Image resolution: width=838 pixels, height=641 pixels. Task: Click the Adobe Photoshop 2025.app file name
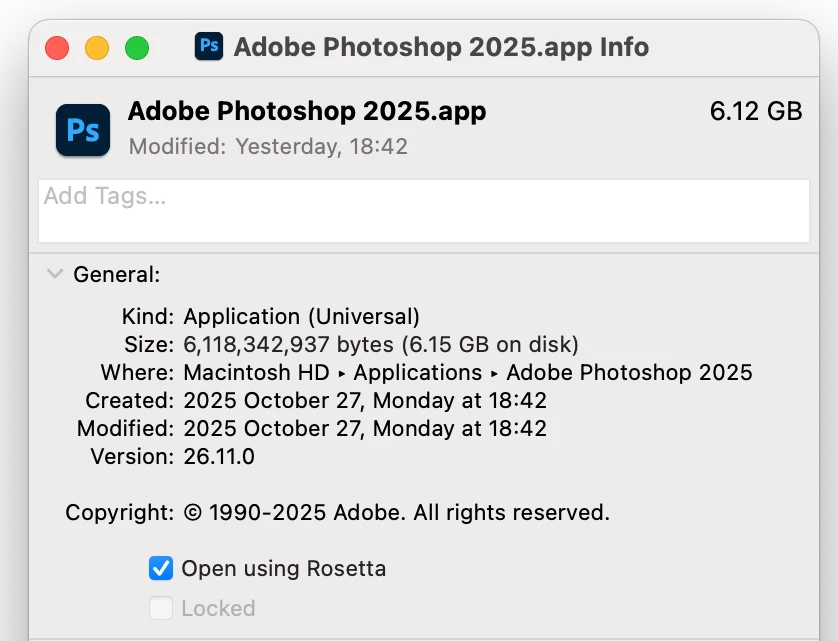coord(307,111)
